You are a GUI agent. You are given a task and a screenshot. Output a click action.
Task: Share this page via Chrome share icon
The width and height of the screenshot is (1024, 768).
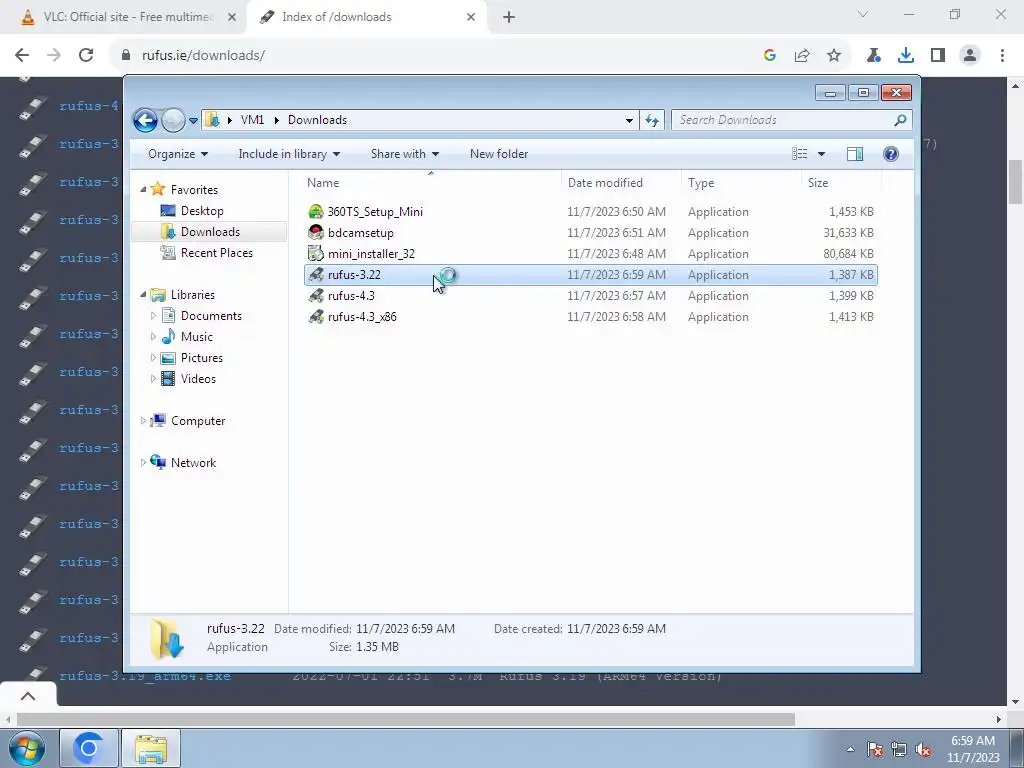tap(802, 56)
